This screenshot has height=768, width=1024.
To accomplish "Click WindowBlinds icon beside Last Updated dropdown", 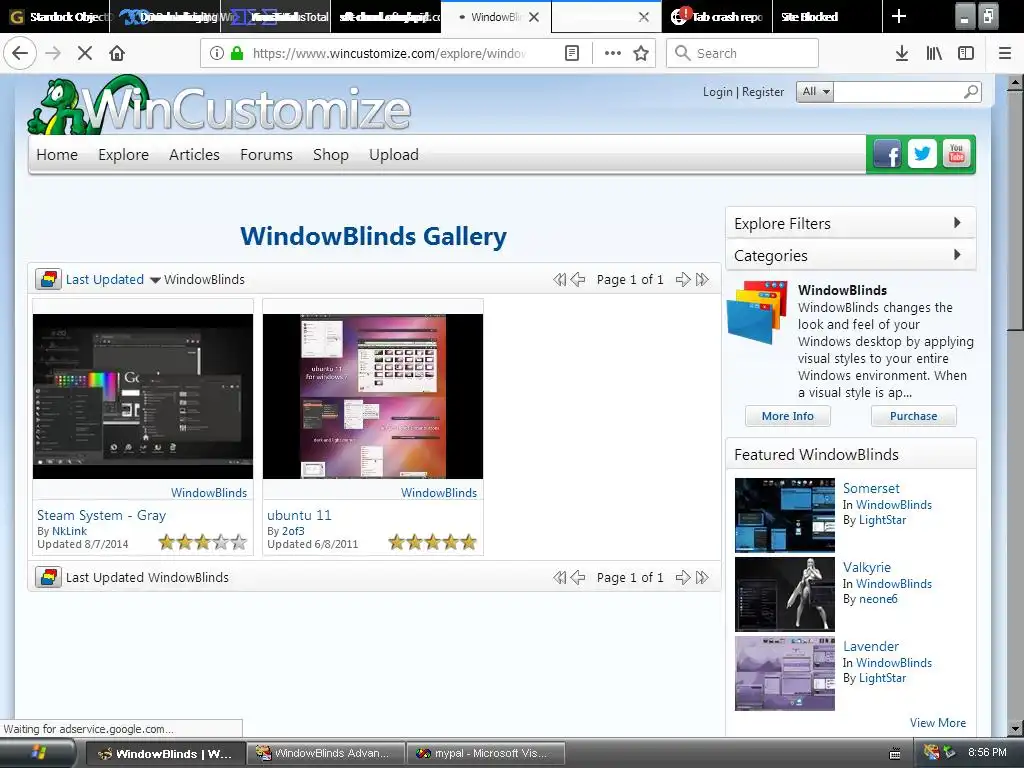I will (48, 280).
